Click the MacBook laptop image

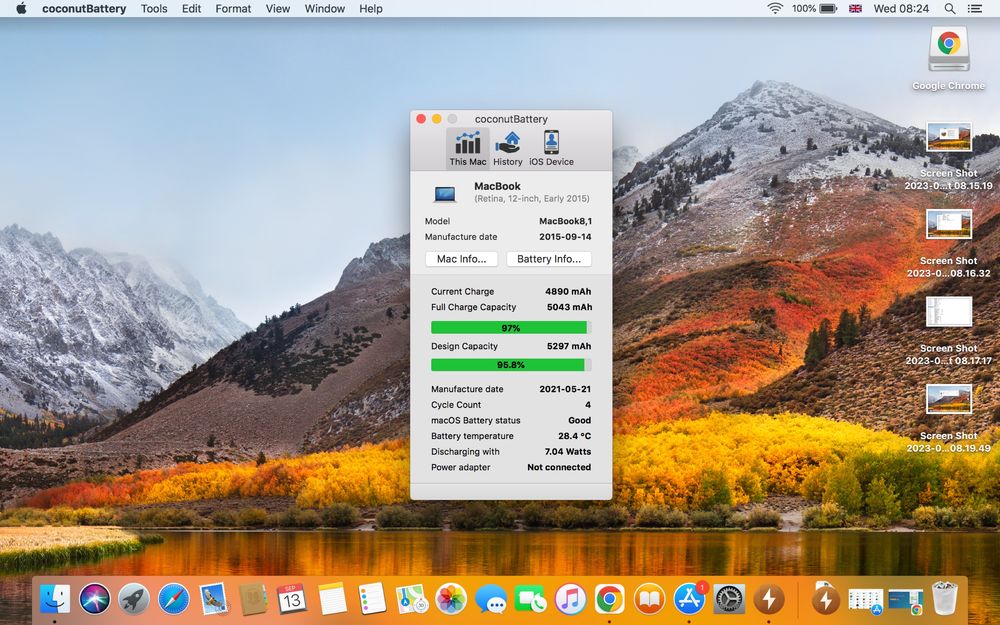click(x=445, y=193)
